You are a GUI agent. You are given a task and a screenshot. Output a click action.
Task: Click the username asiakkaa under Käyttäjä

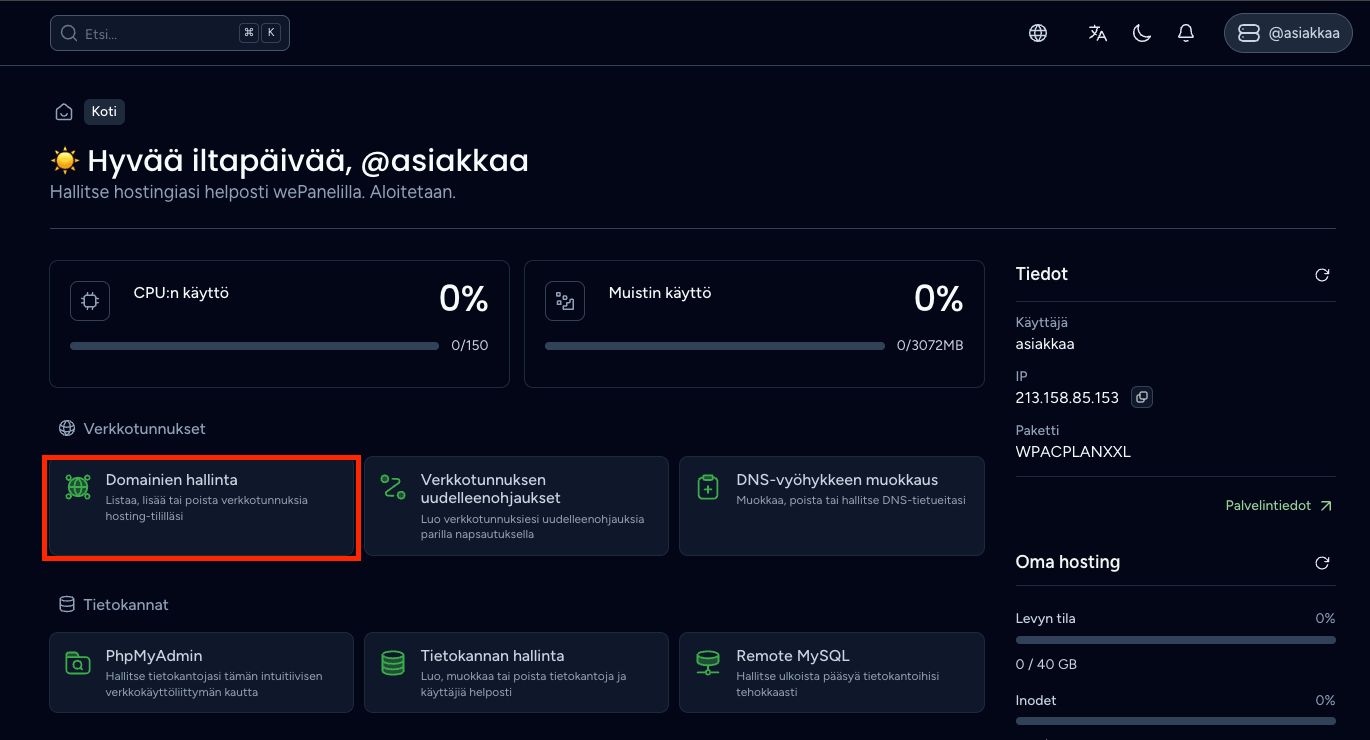click(x=1045, y=343)
